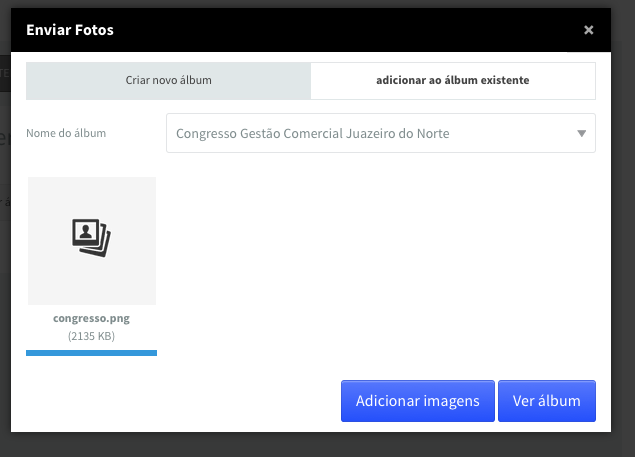The image size is (635, 457).
Task: Click the Enviar Fotos dialog title
Action: 70,30
